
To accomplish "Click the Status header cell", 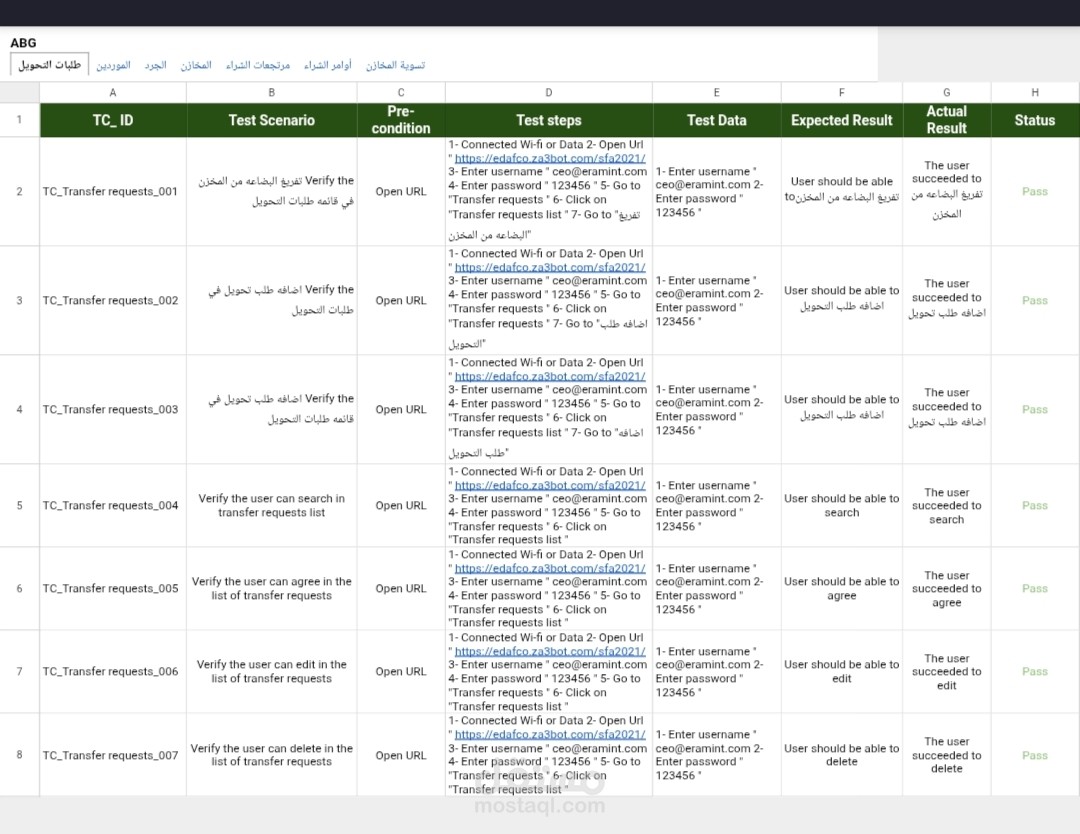I will pyautogui.click(x=1035, y=120).
